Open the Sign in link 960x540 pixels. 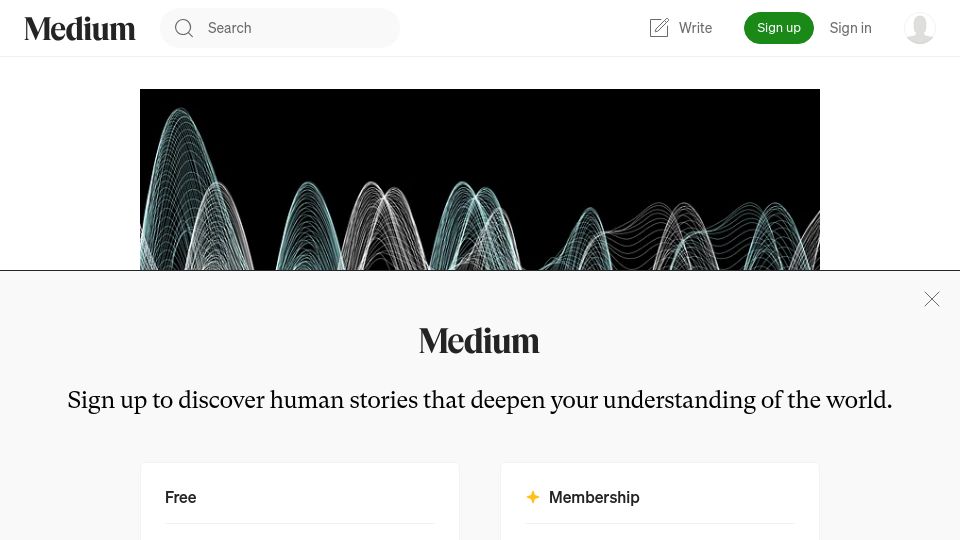[x=850, y=28]
